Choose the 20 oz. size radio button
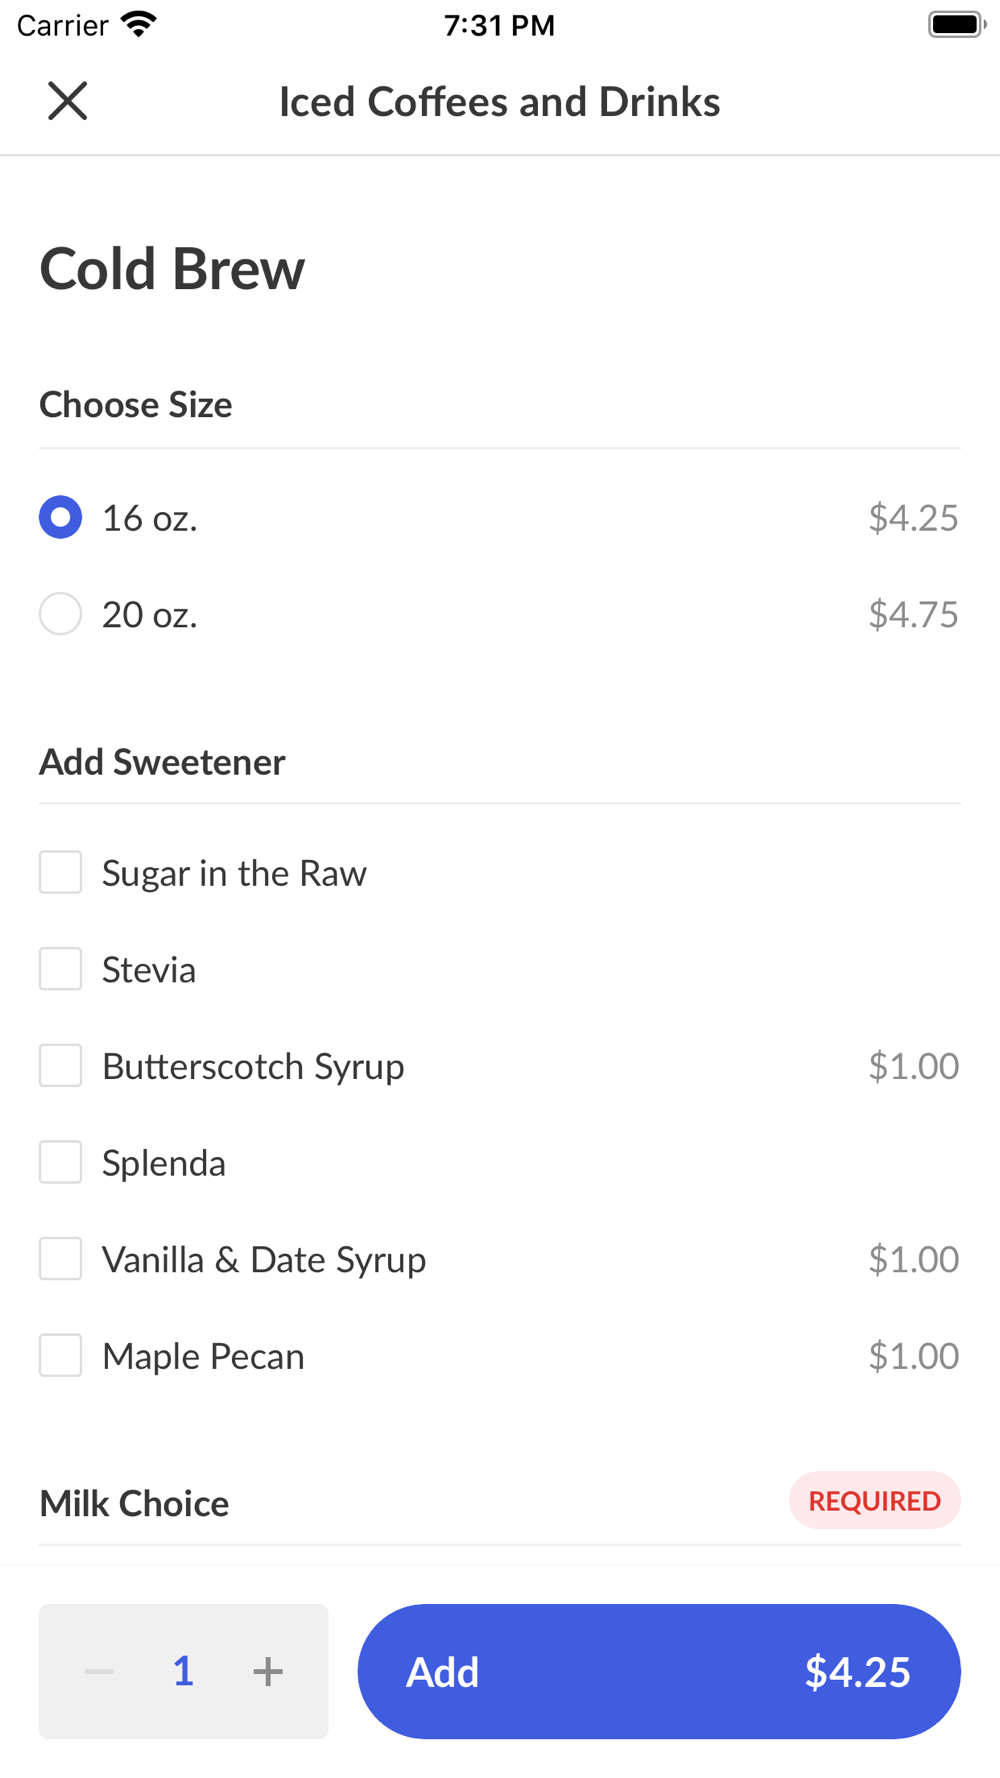 pos(61,614)
